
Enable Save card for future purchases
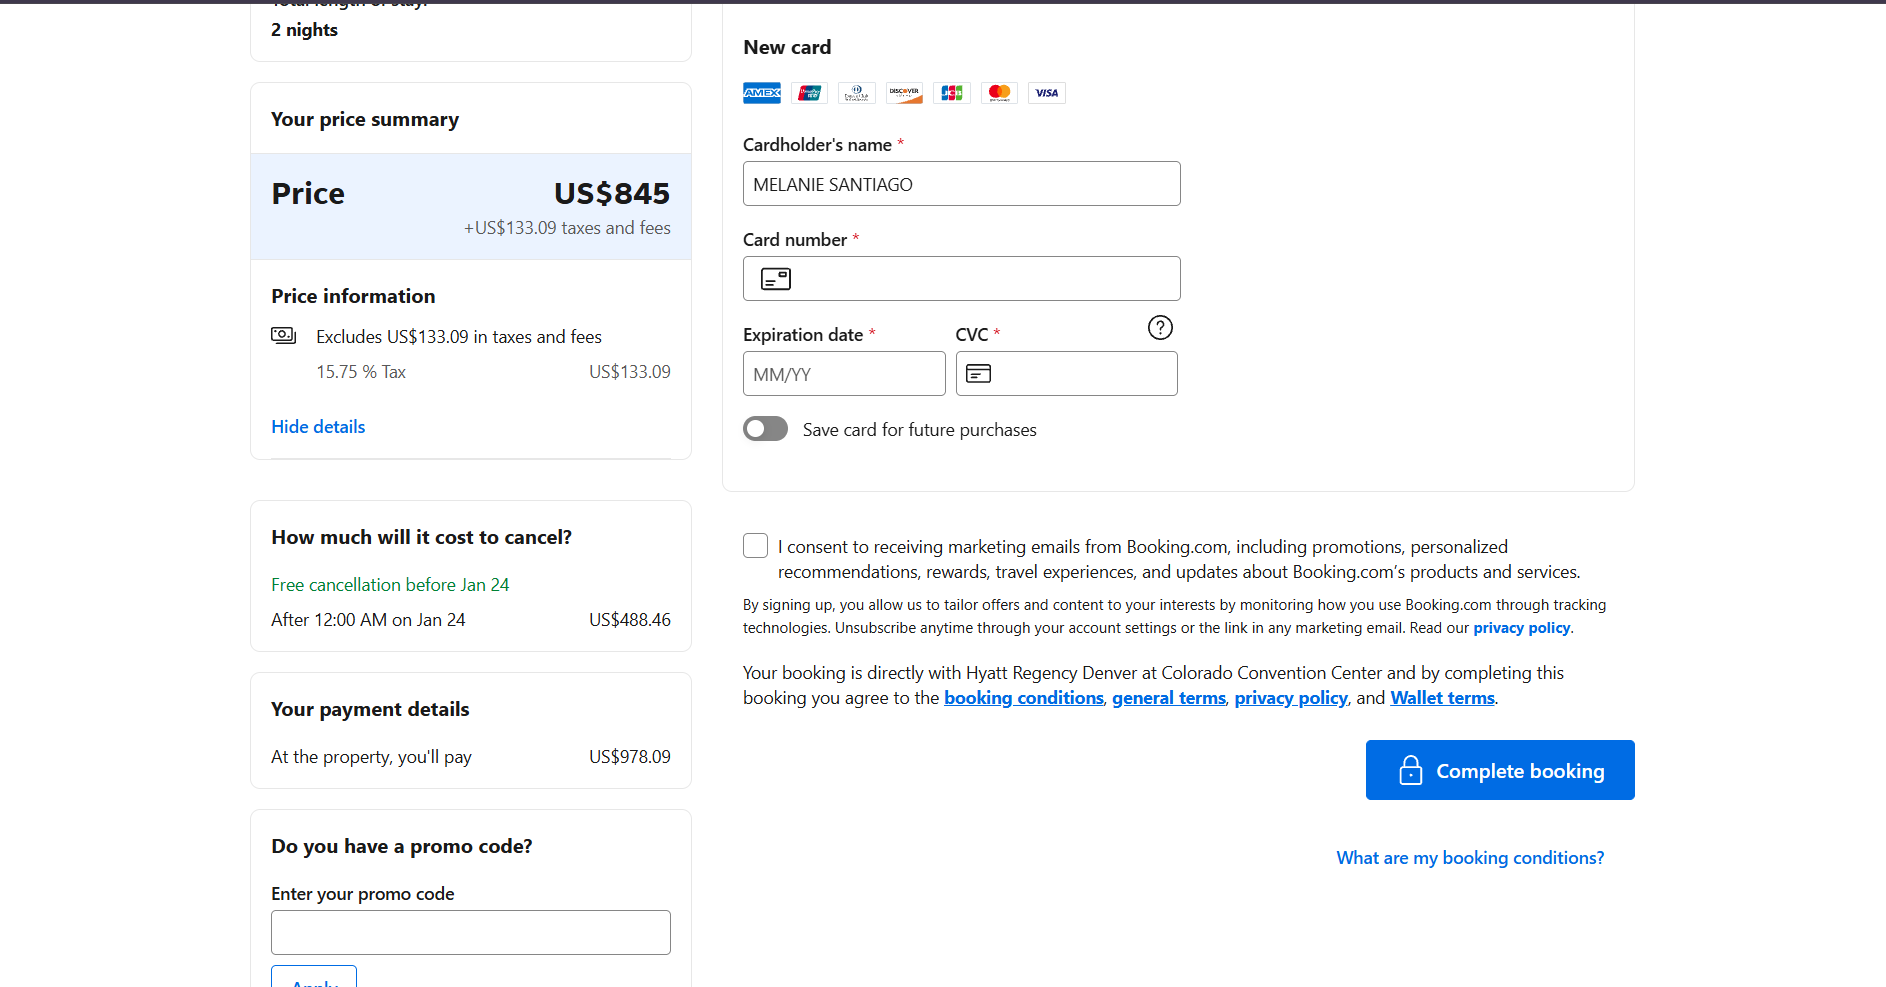(x=766, y=429)
